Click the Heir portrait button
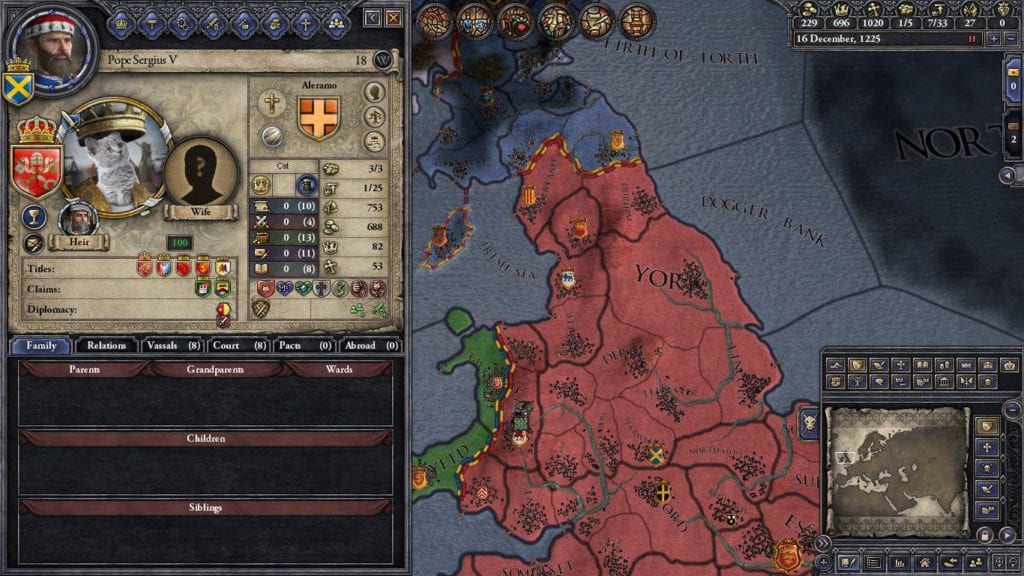Viewport: 1024px width, 576px height. [x=78, y=227]
